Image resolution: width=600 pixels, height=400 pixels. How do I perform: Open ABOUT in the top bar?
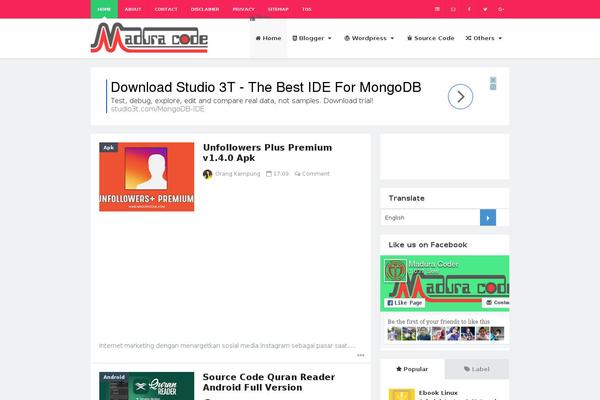click(133, 9)
